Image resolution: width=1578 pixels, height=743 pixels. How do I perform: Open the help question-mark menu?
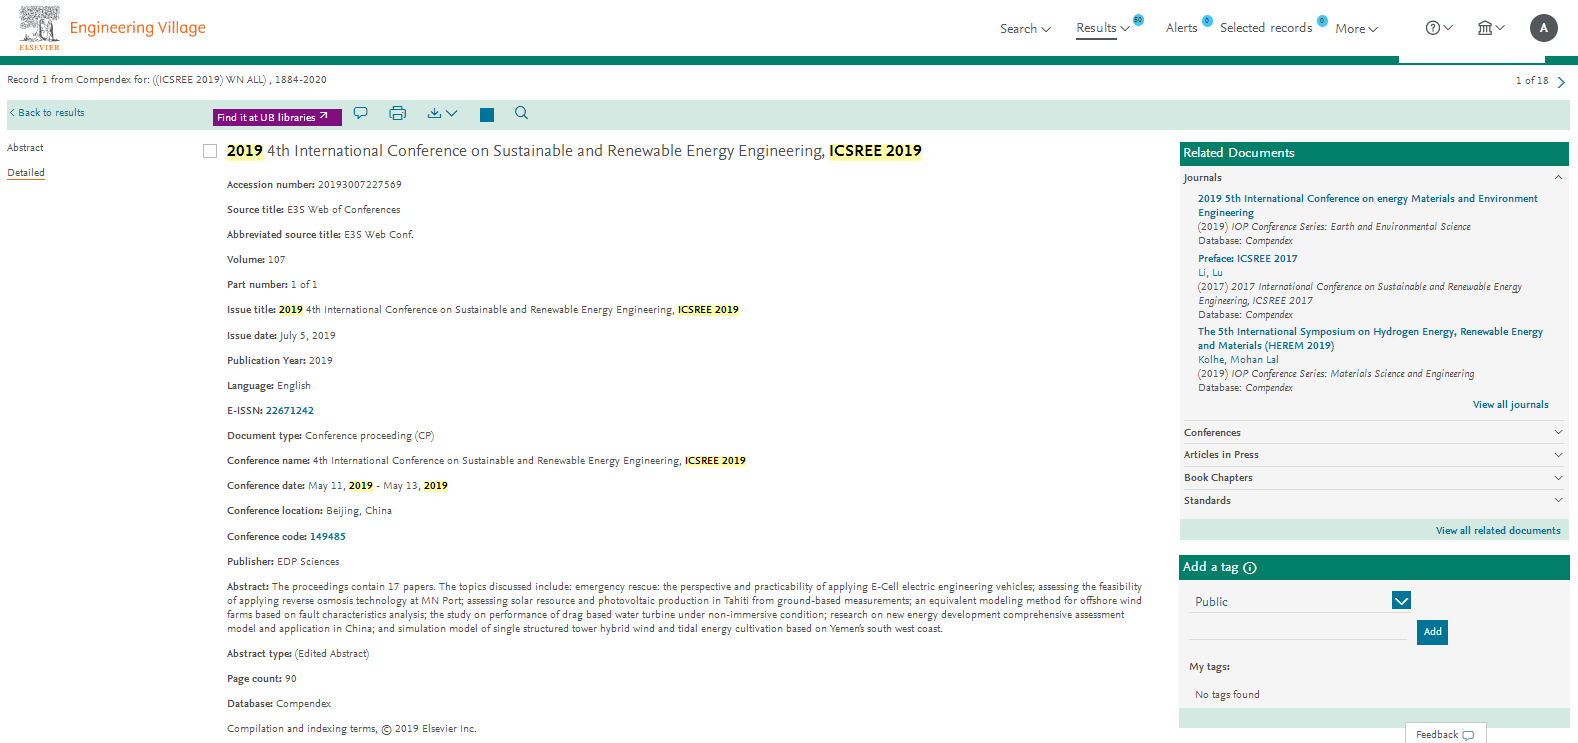(1439, 28)
